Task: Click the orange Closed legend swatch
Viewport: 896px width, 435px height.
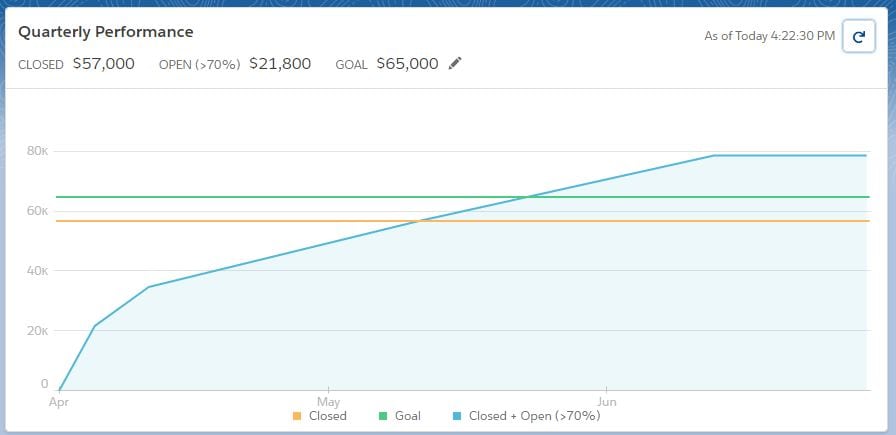Action: [x=296, y=416]
